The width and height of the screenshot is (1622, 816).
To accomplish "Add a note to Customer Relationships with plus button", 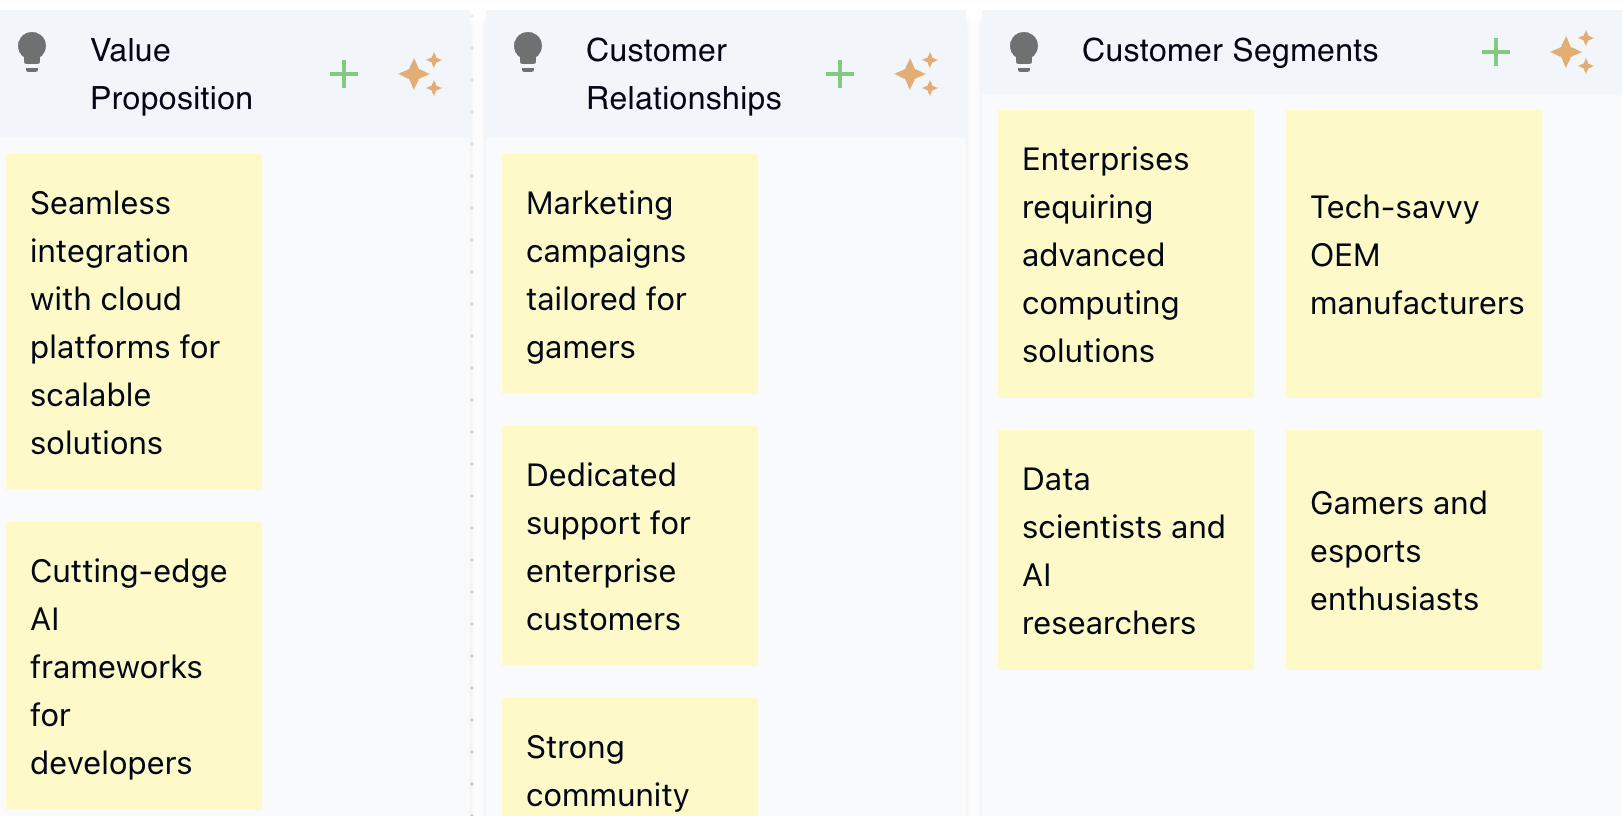I will pyautogui.click(x=841, y=73).
